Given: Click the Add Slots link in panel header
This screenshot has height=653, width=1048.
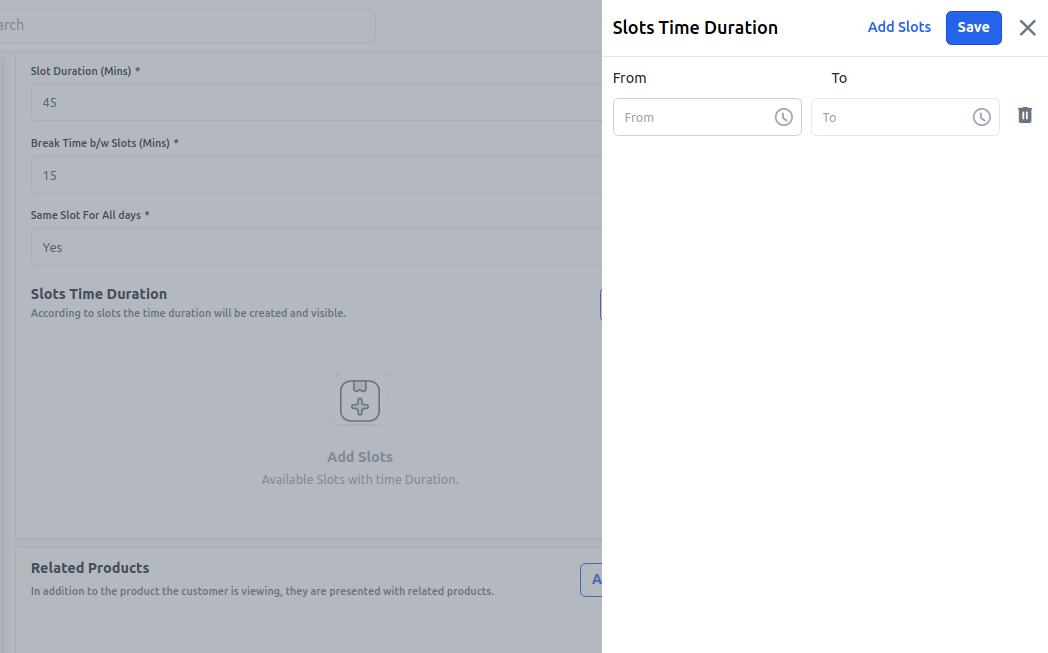Looking at the screenshot, I should pyautogui.click(x=899, y=27).
